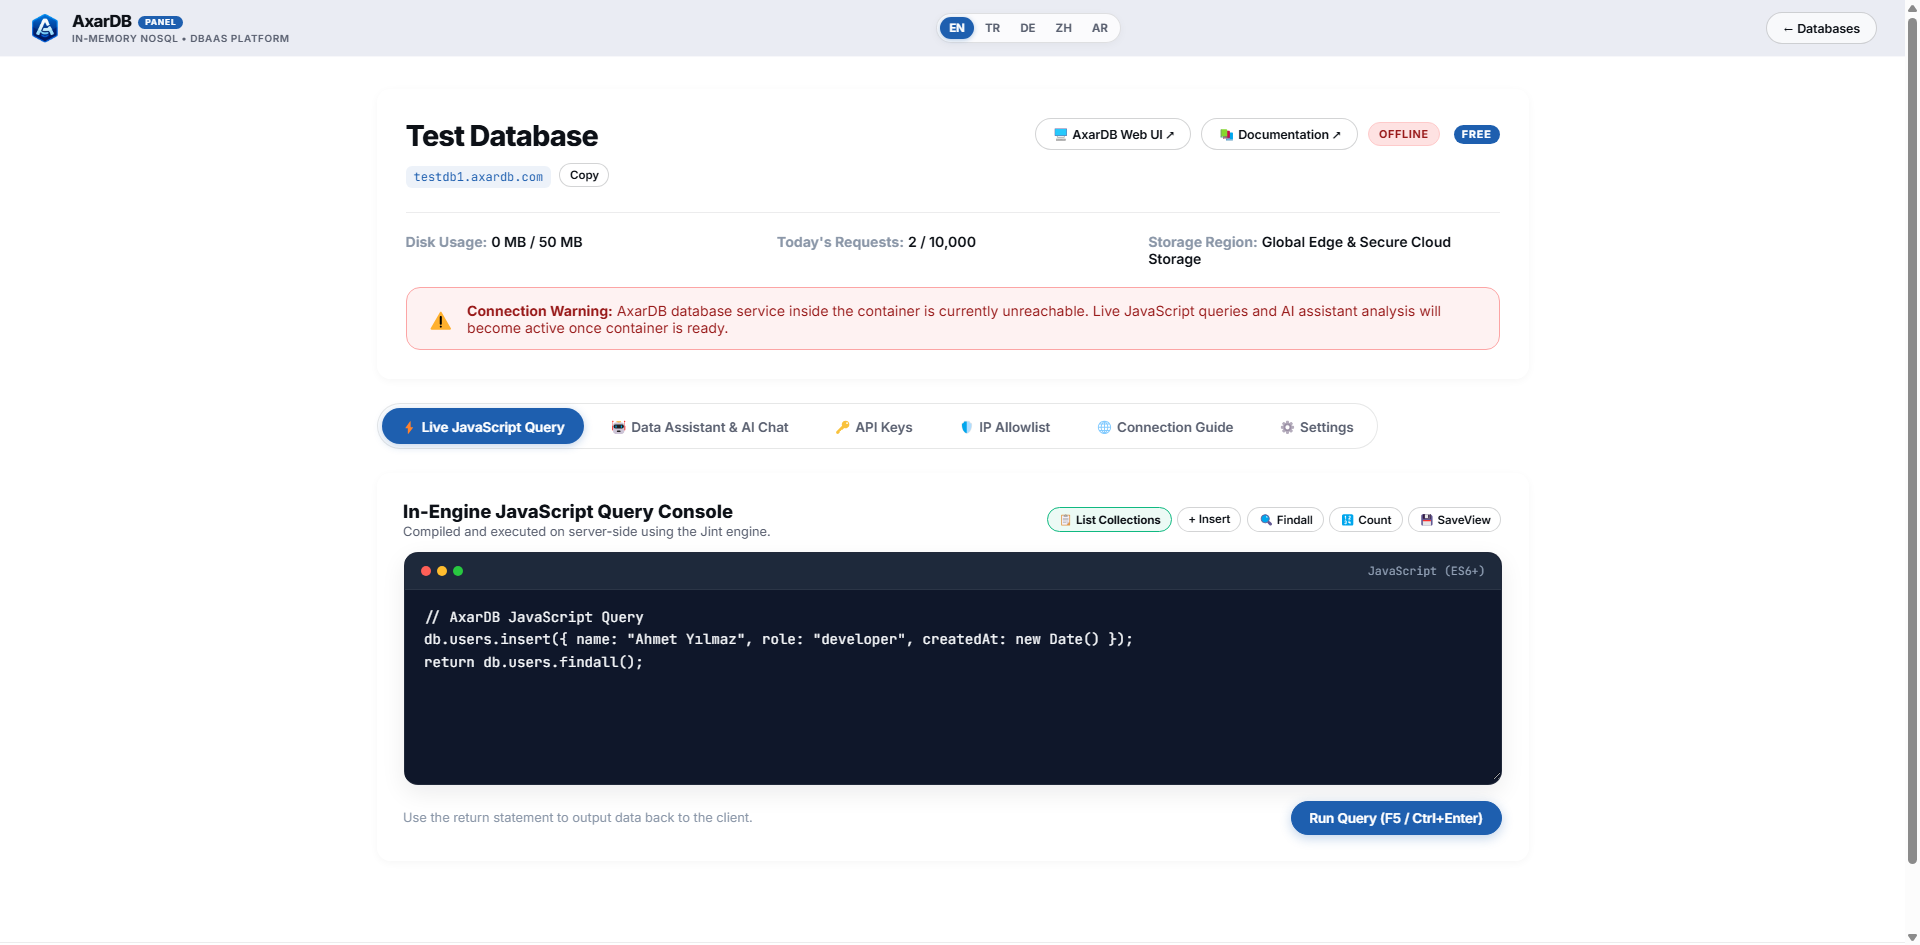Image resolution: width=1920 pixels, height=945 pixels.
Task: Click the PANEL badge next to AxarDB
Action: click(x=160, y=22)
